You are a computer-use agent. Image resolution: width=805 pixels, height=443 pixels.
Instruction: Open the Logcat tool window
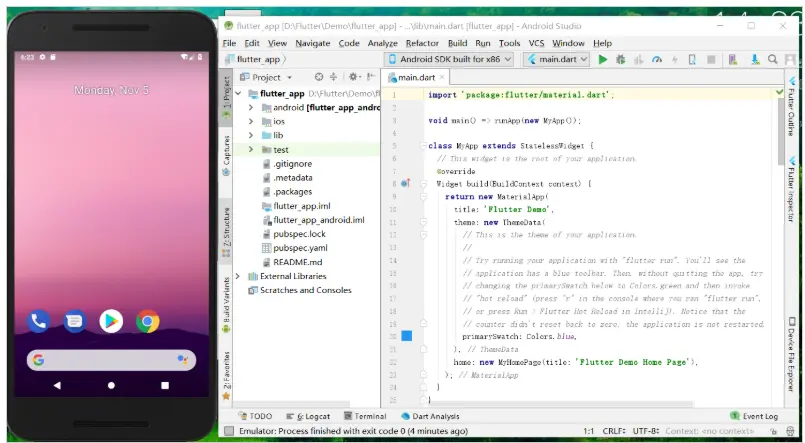(x=308, y=416)
